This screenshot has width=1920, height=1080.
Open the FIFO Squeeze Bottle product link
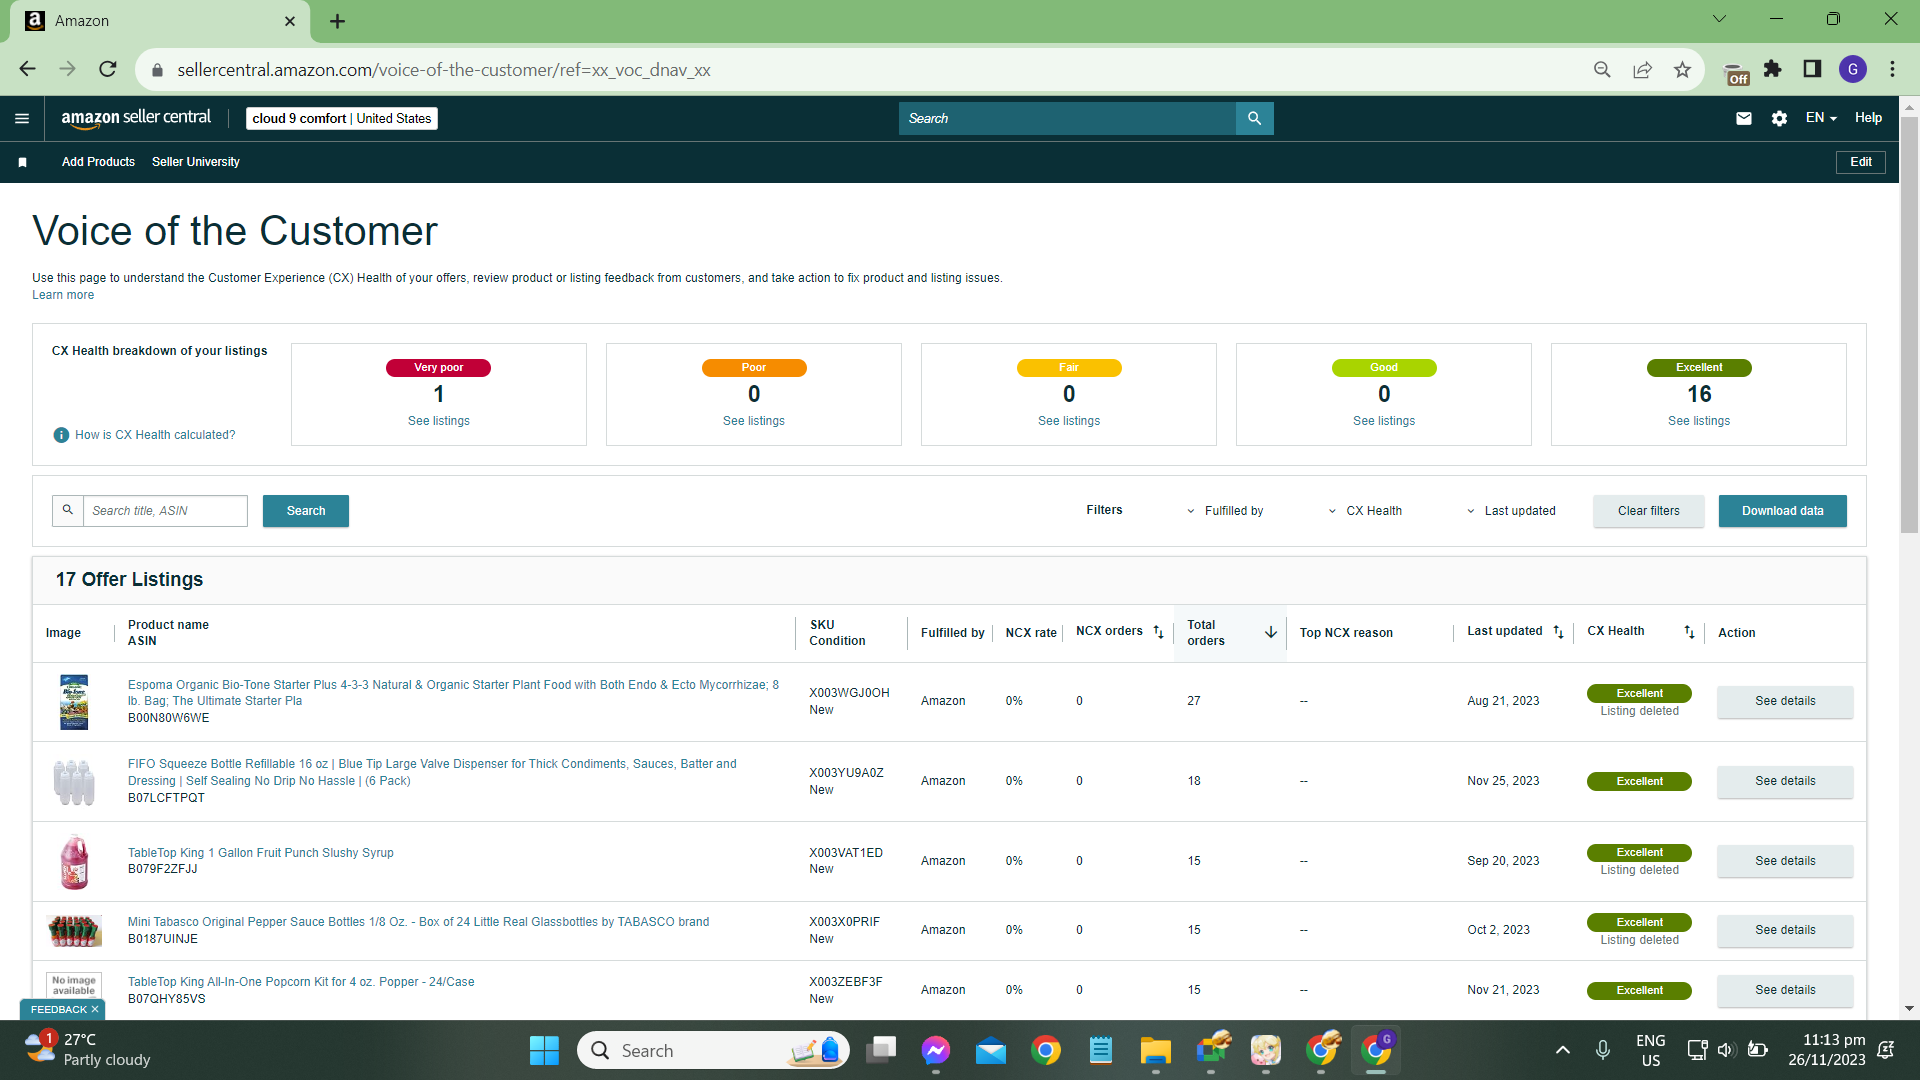point(432,773)
